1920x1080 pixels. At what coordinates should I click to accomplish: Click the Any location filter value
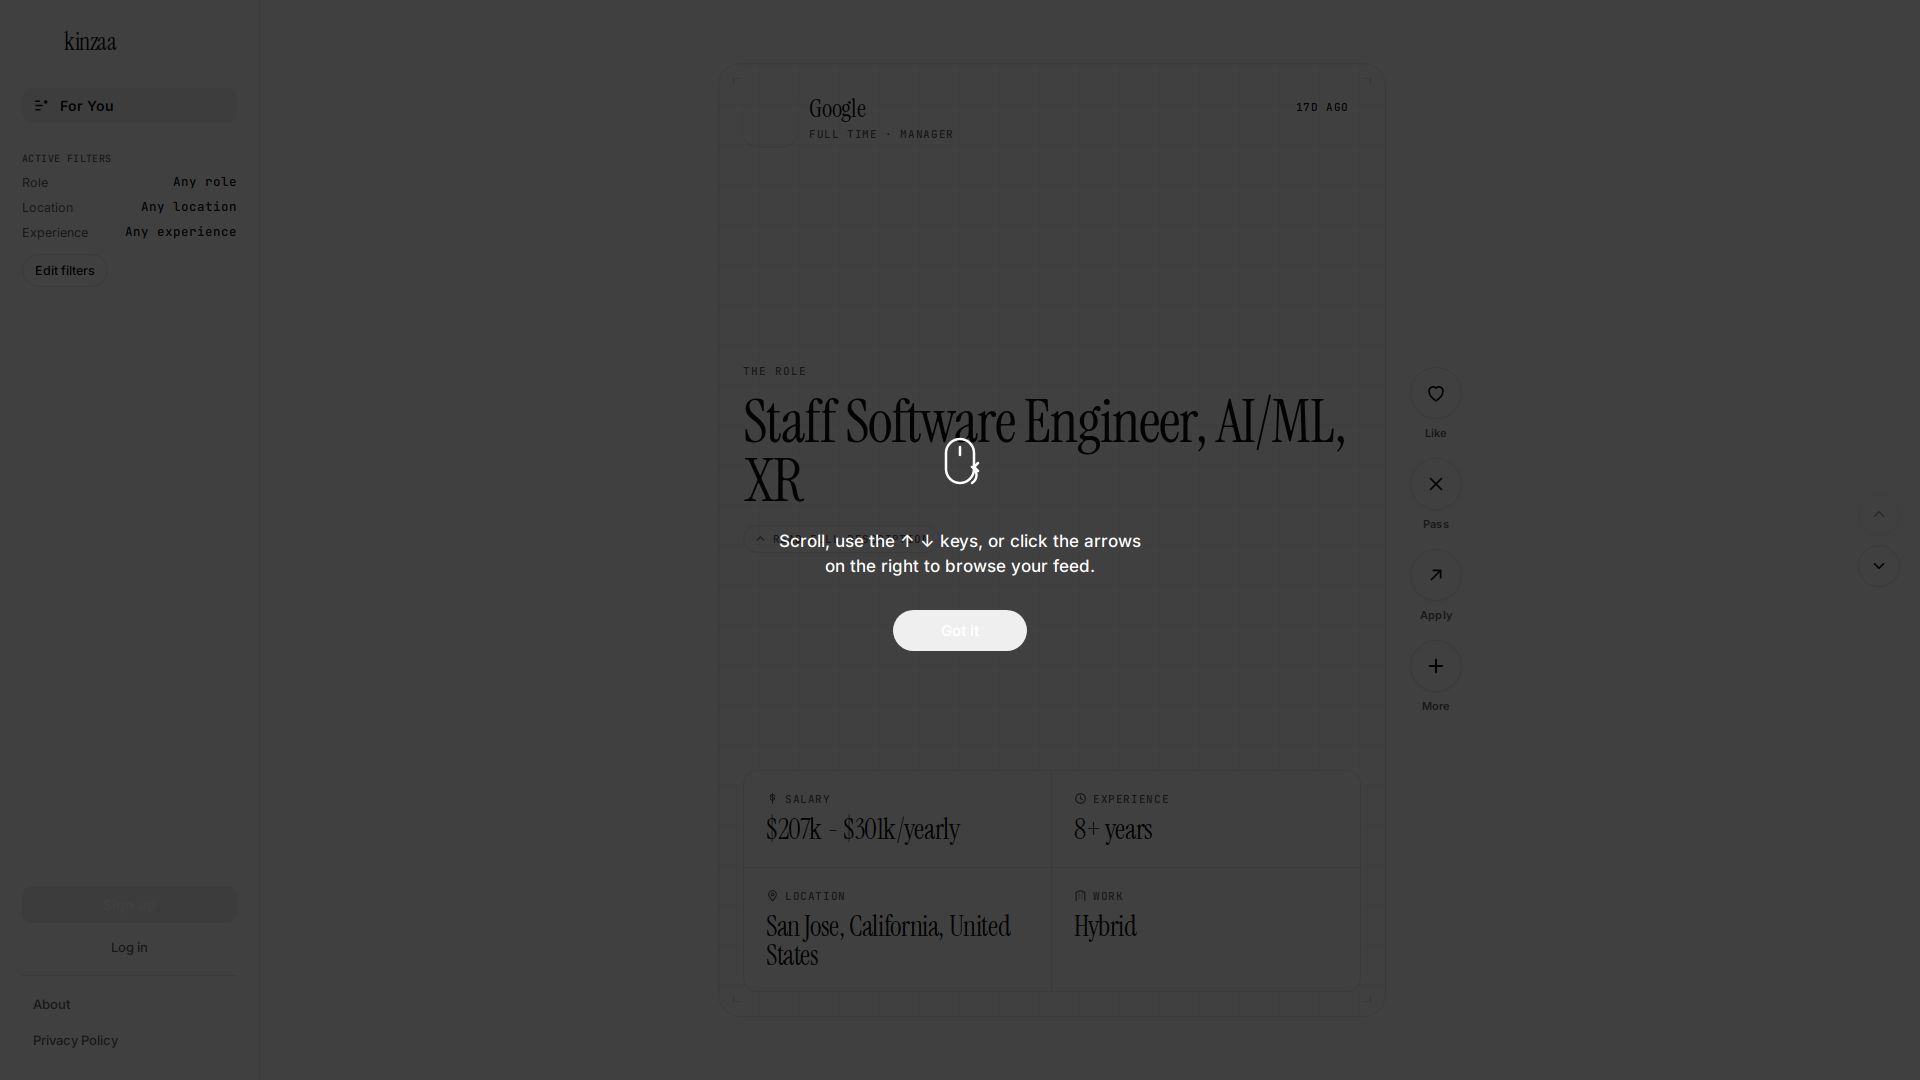click(x=189, y=207)
